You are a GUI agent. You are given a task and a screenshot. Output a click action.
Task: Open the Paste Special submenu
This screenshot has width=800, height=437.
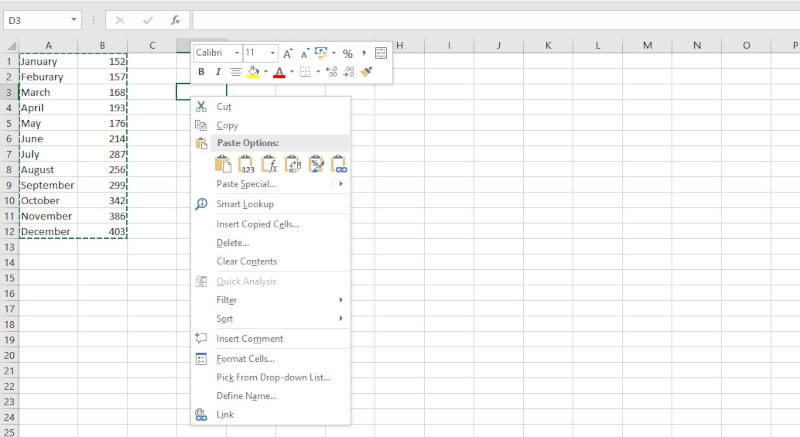[246, 184]
